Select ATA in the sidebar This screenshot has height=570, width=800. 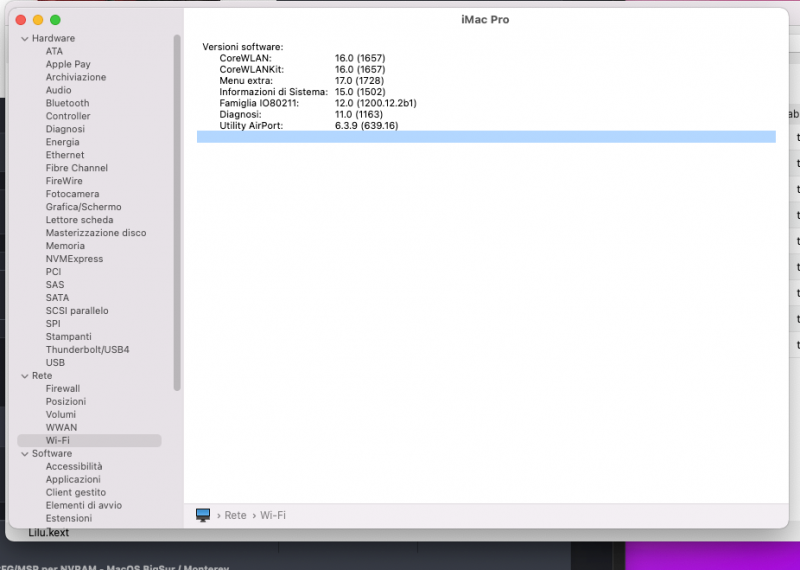(54, 51)
